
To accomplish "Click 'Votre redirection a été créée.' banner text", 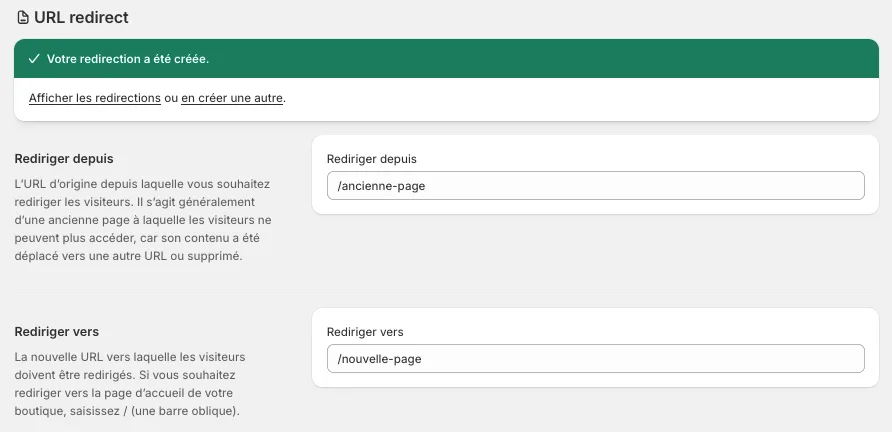I will pos(128,59).
